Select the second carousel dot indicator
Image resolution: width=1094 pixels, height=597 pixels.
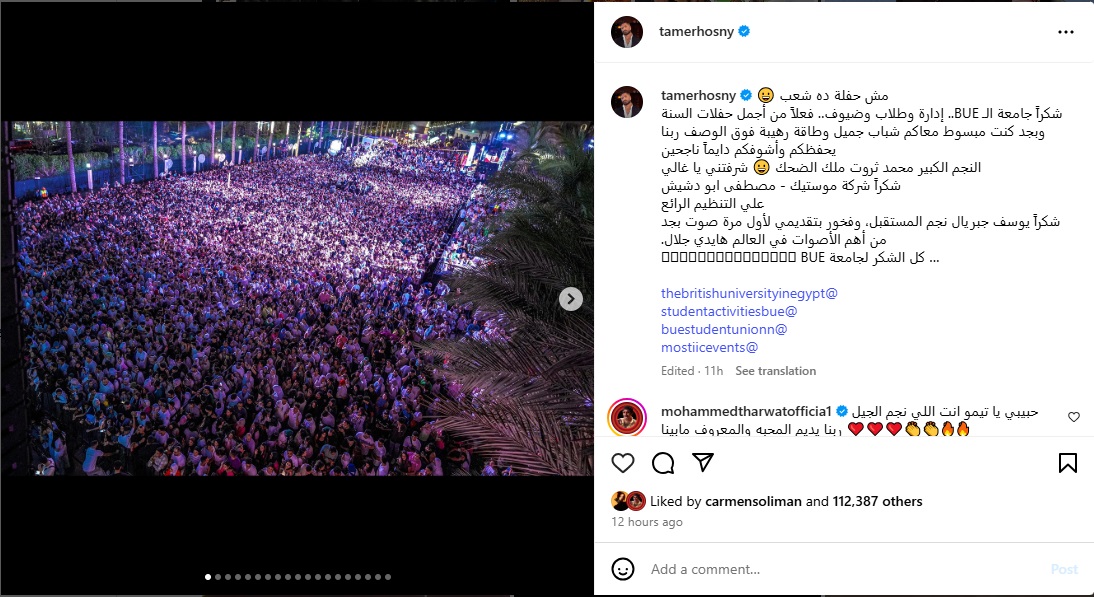pyautogui.click(x=218, y=577)
